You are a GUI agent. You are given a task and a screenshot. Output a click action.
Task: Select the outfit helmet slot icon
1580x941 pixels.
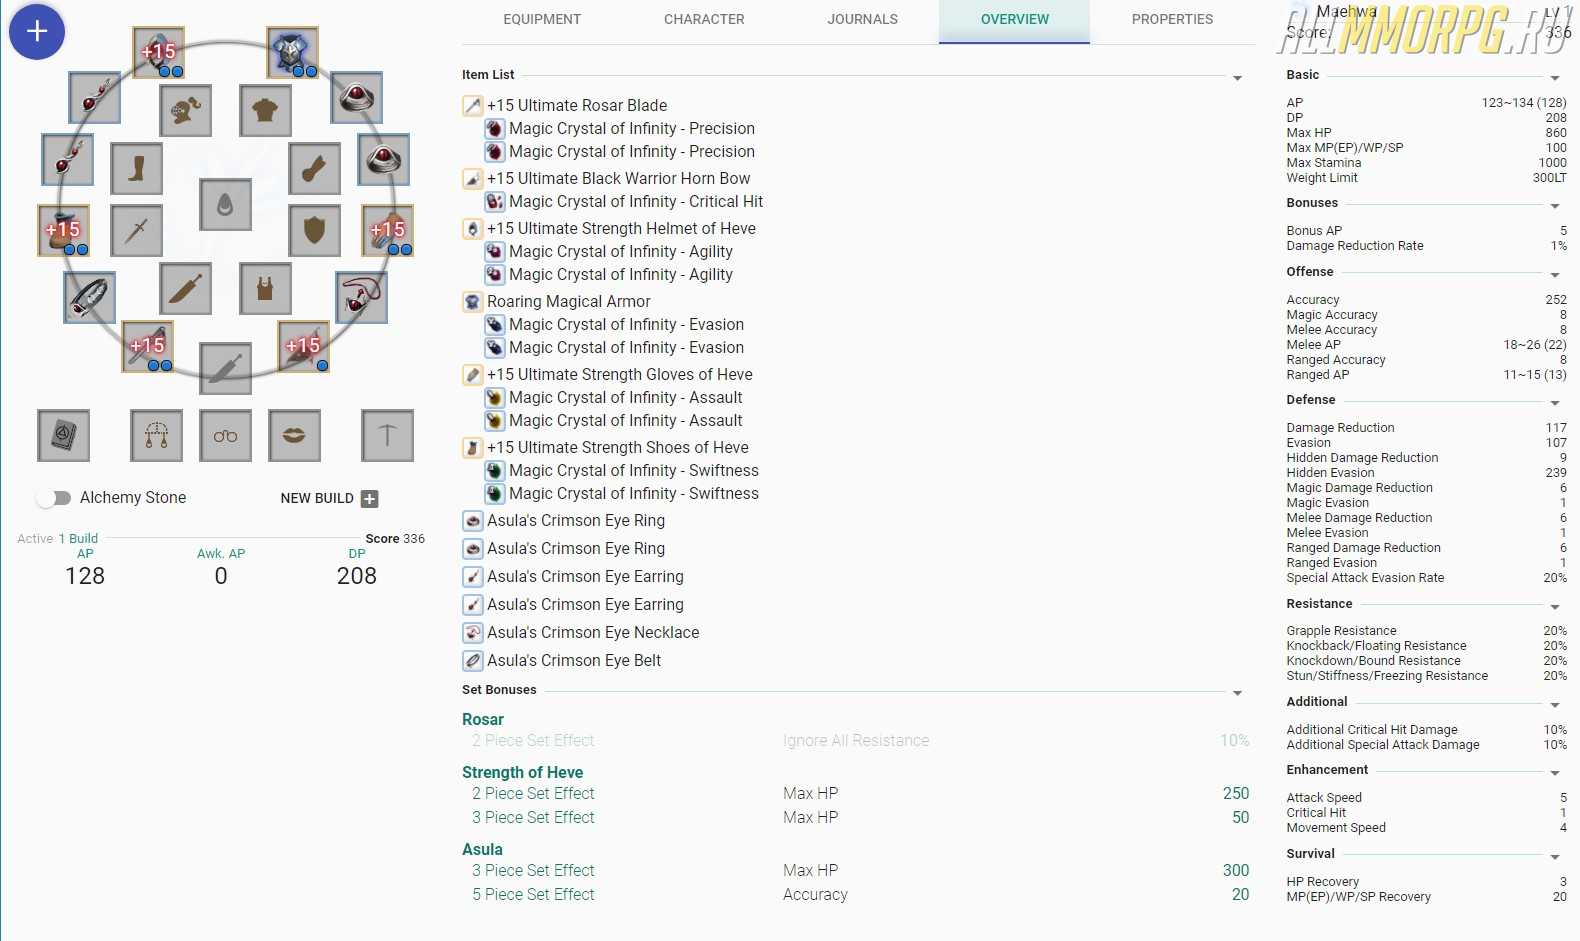[185, 110]
